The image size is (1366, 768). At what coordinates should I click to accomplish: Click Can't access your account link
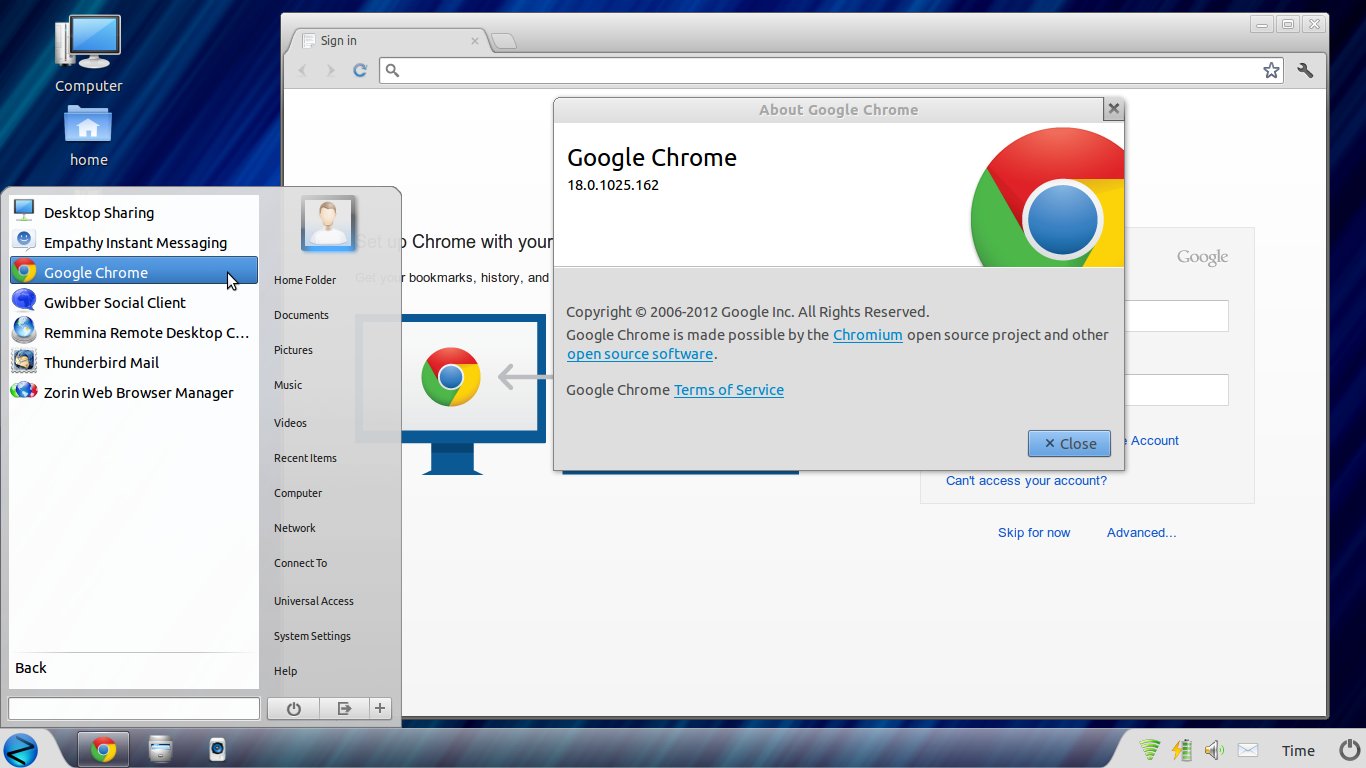pos(1026,481)
